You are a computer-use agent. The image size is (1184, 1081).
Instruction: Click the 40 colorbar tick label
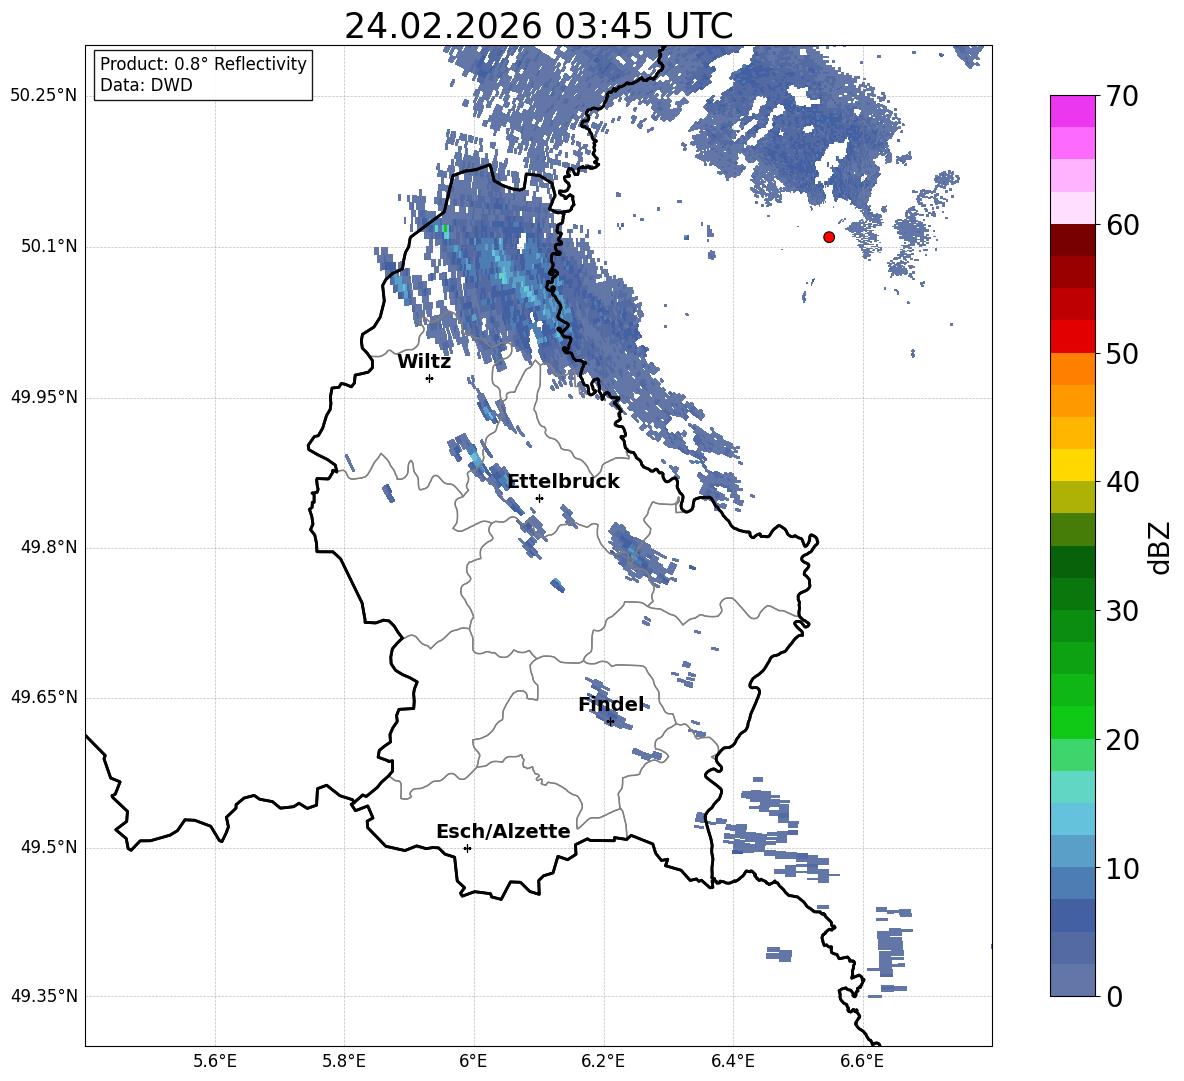click(x=1122, y=482)
